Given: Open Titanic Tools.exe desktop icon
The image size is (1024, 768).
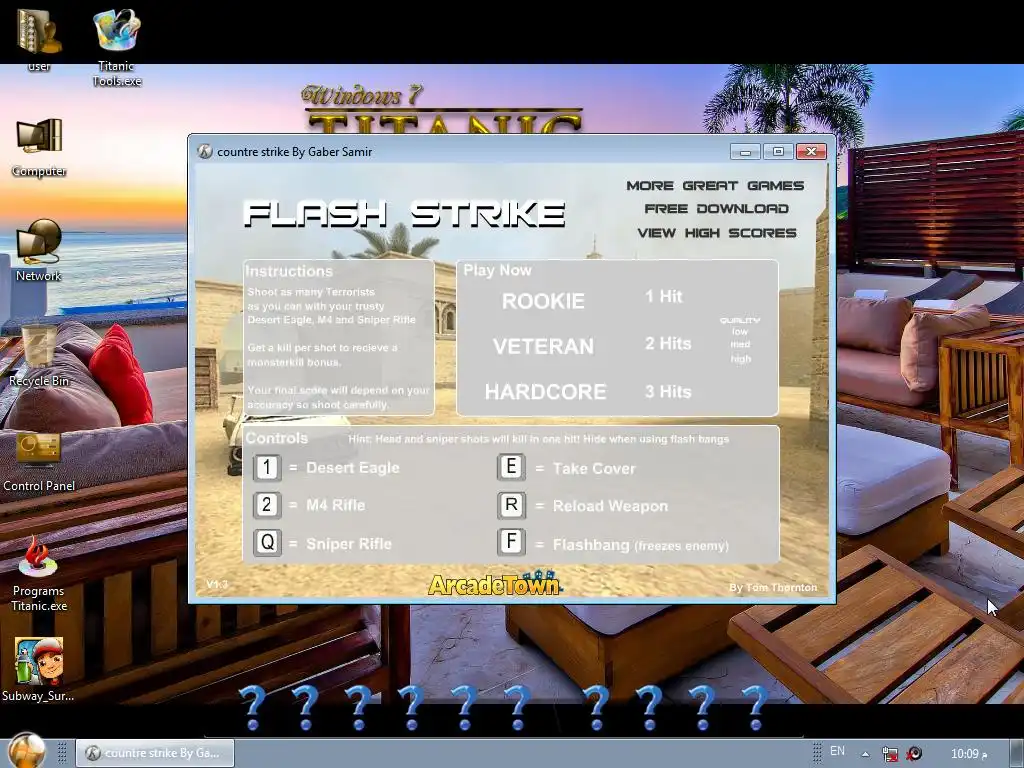Looking at the screenshot, I should [117, 47].
